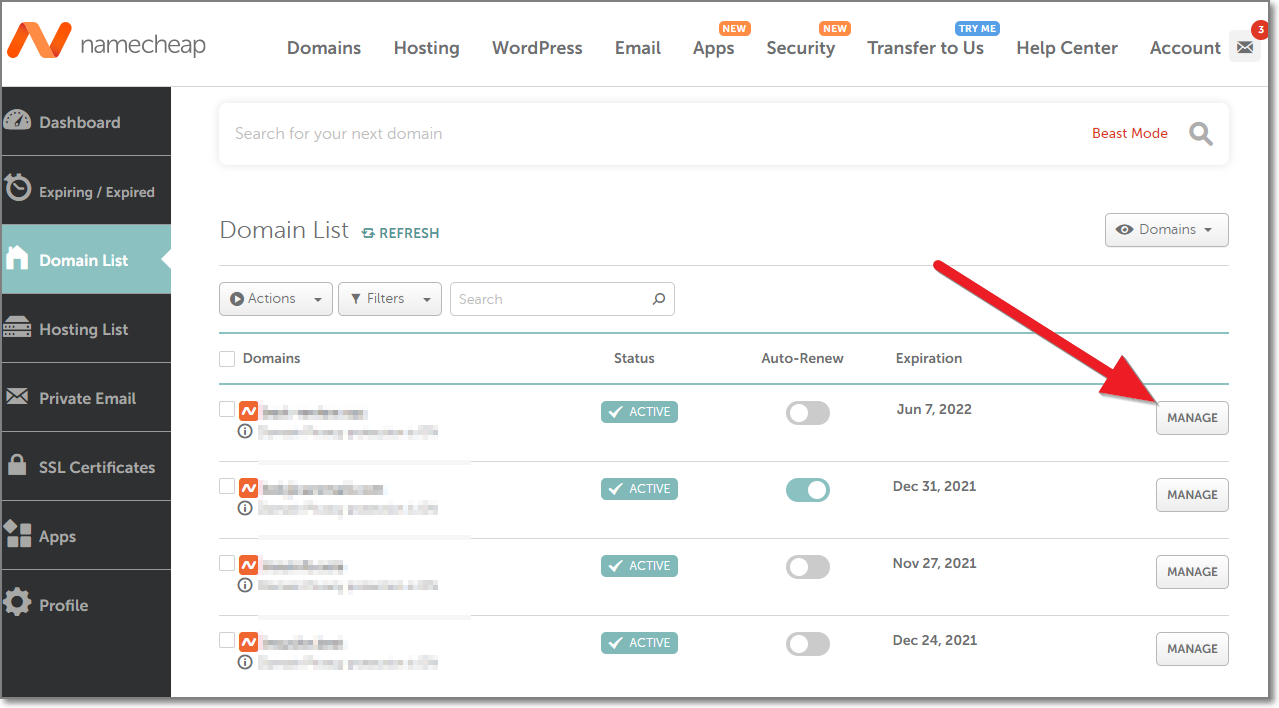
Task: Open the Hosting top menu
Action: tap(426, 48)
